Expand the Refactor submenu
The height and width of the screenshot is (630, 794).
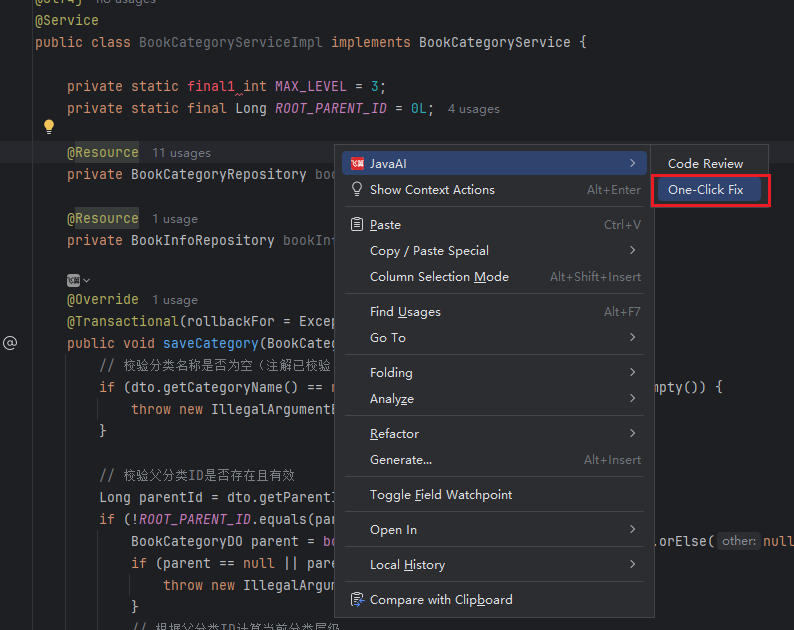[632, 434]
